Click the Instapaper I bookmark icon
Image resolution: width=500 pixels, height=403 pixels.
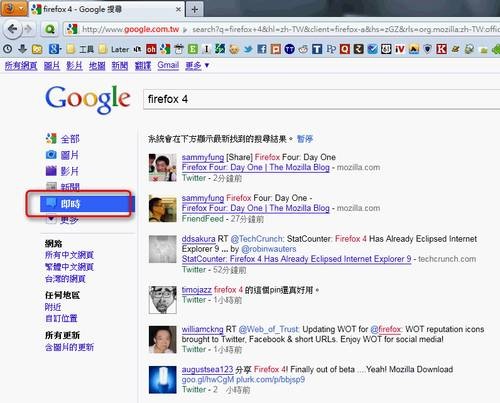(206, 50)
